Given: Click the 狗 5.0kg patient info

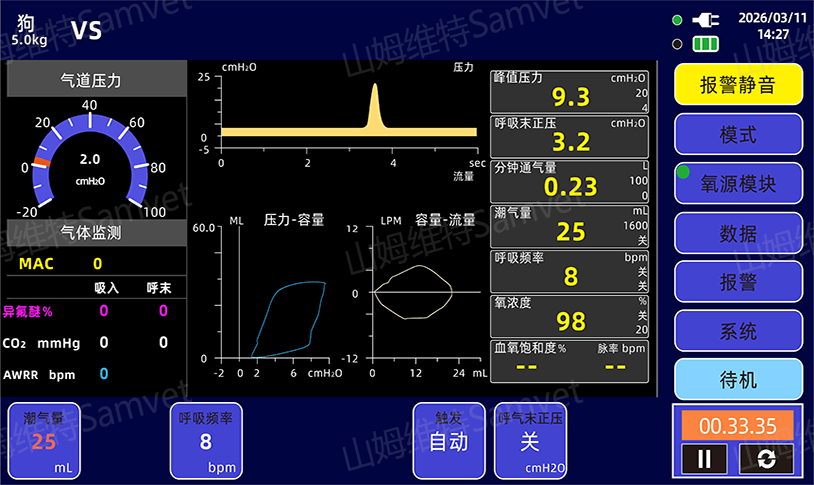Looking at the screenshot, I should pos(29,30).
